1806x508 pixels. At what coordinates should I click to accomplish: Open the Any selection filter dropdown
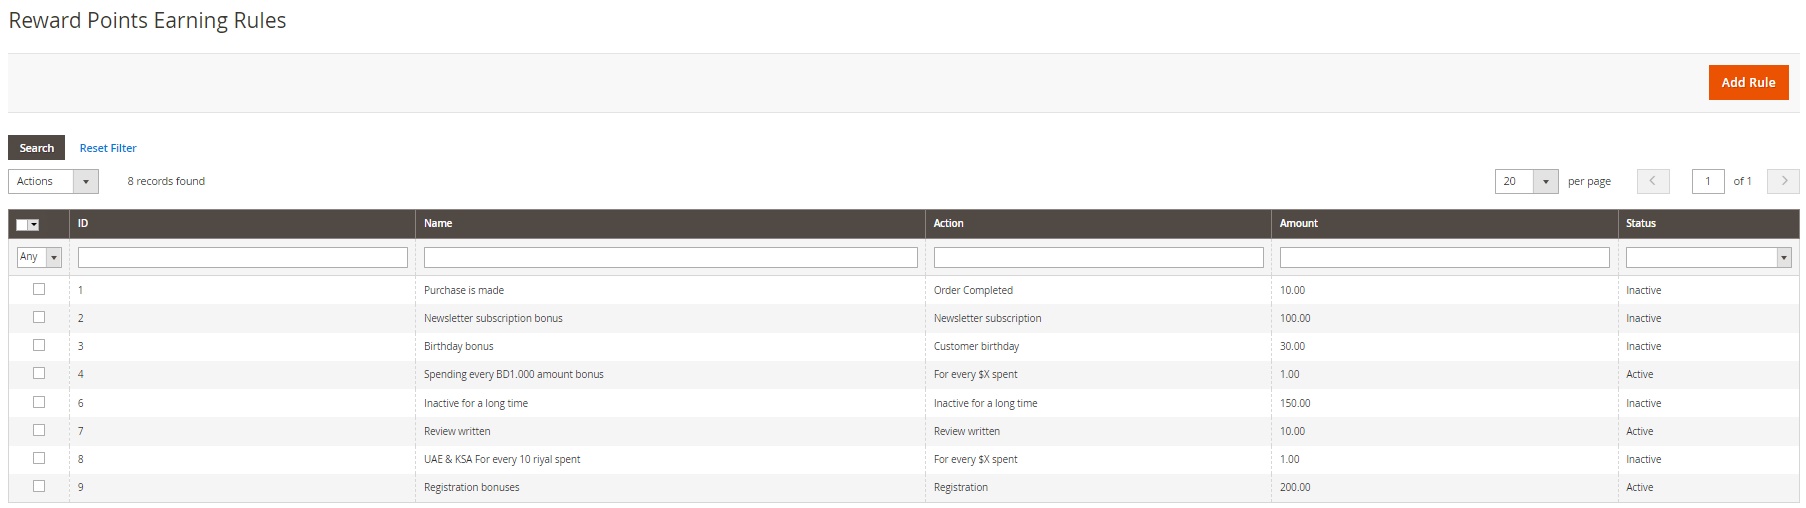coord(39,257)
